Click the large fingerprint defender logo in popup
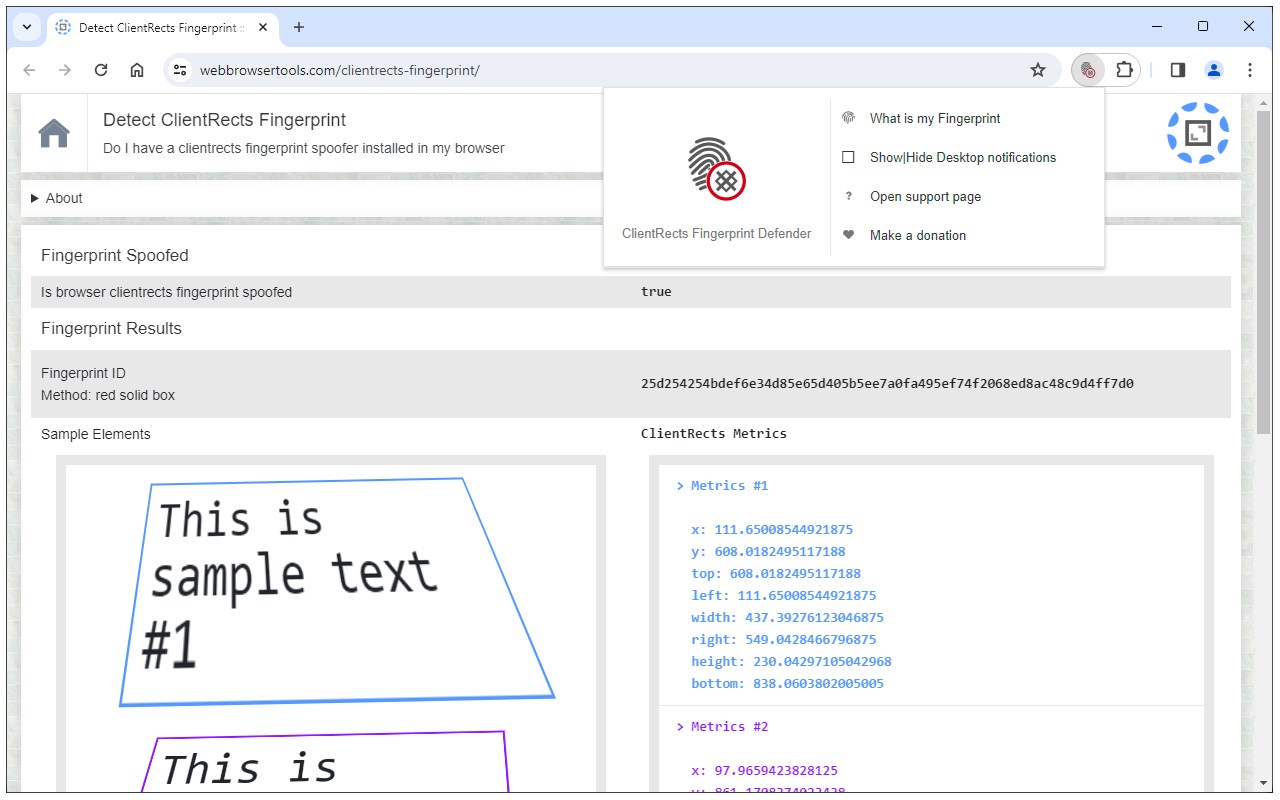 (x=717, y=168)
